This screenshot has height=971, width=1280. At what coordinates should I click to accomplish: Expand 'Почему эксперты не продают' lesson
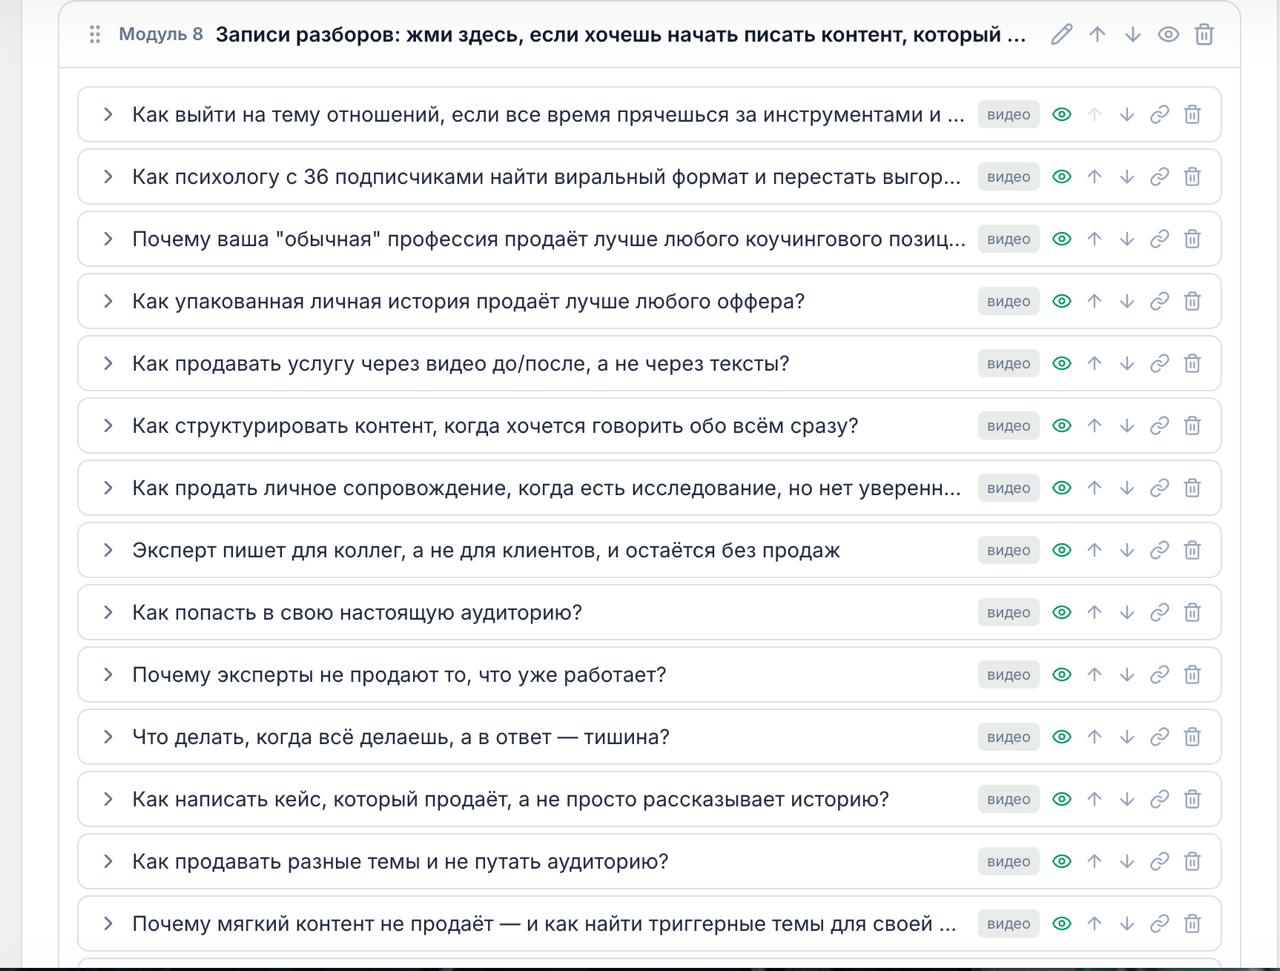[108, 675]
